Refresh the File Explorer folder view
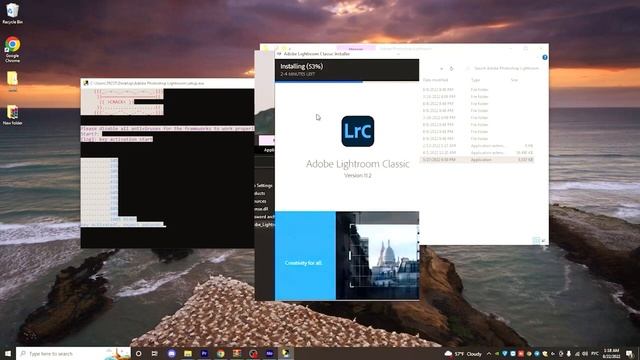This screenshot has width=640, height=360. pyautogui.click(x=451, y=69)
